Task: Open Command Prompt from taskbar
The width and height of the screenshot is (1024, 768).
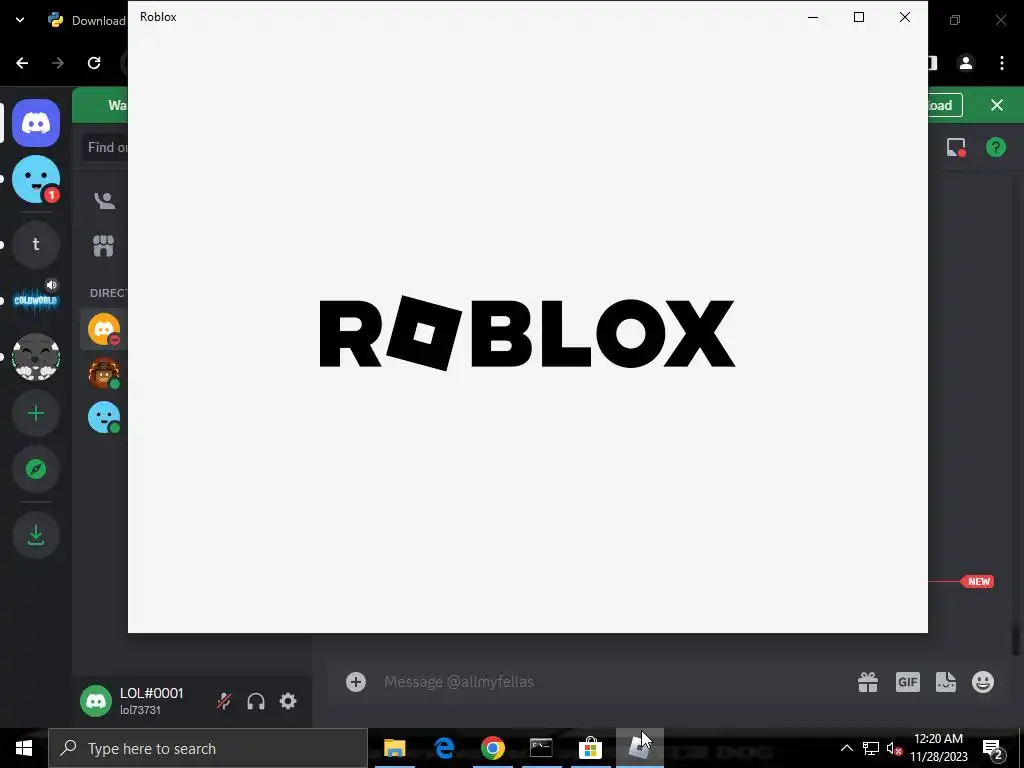Action: pyautogui.click(x=541, y=748)
